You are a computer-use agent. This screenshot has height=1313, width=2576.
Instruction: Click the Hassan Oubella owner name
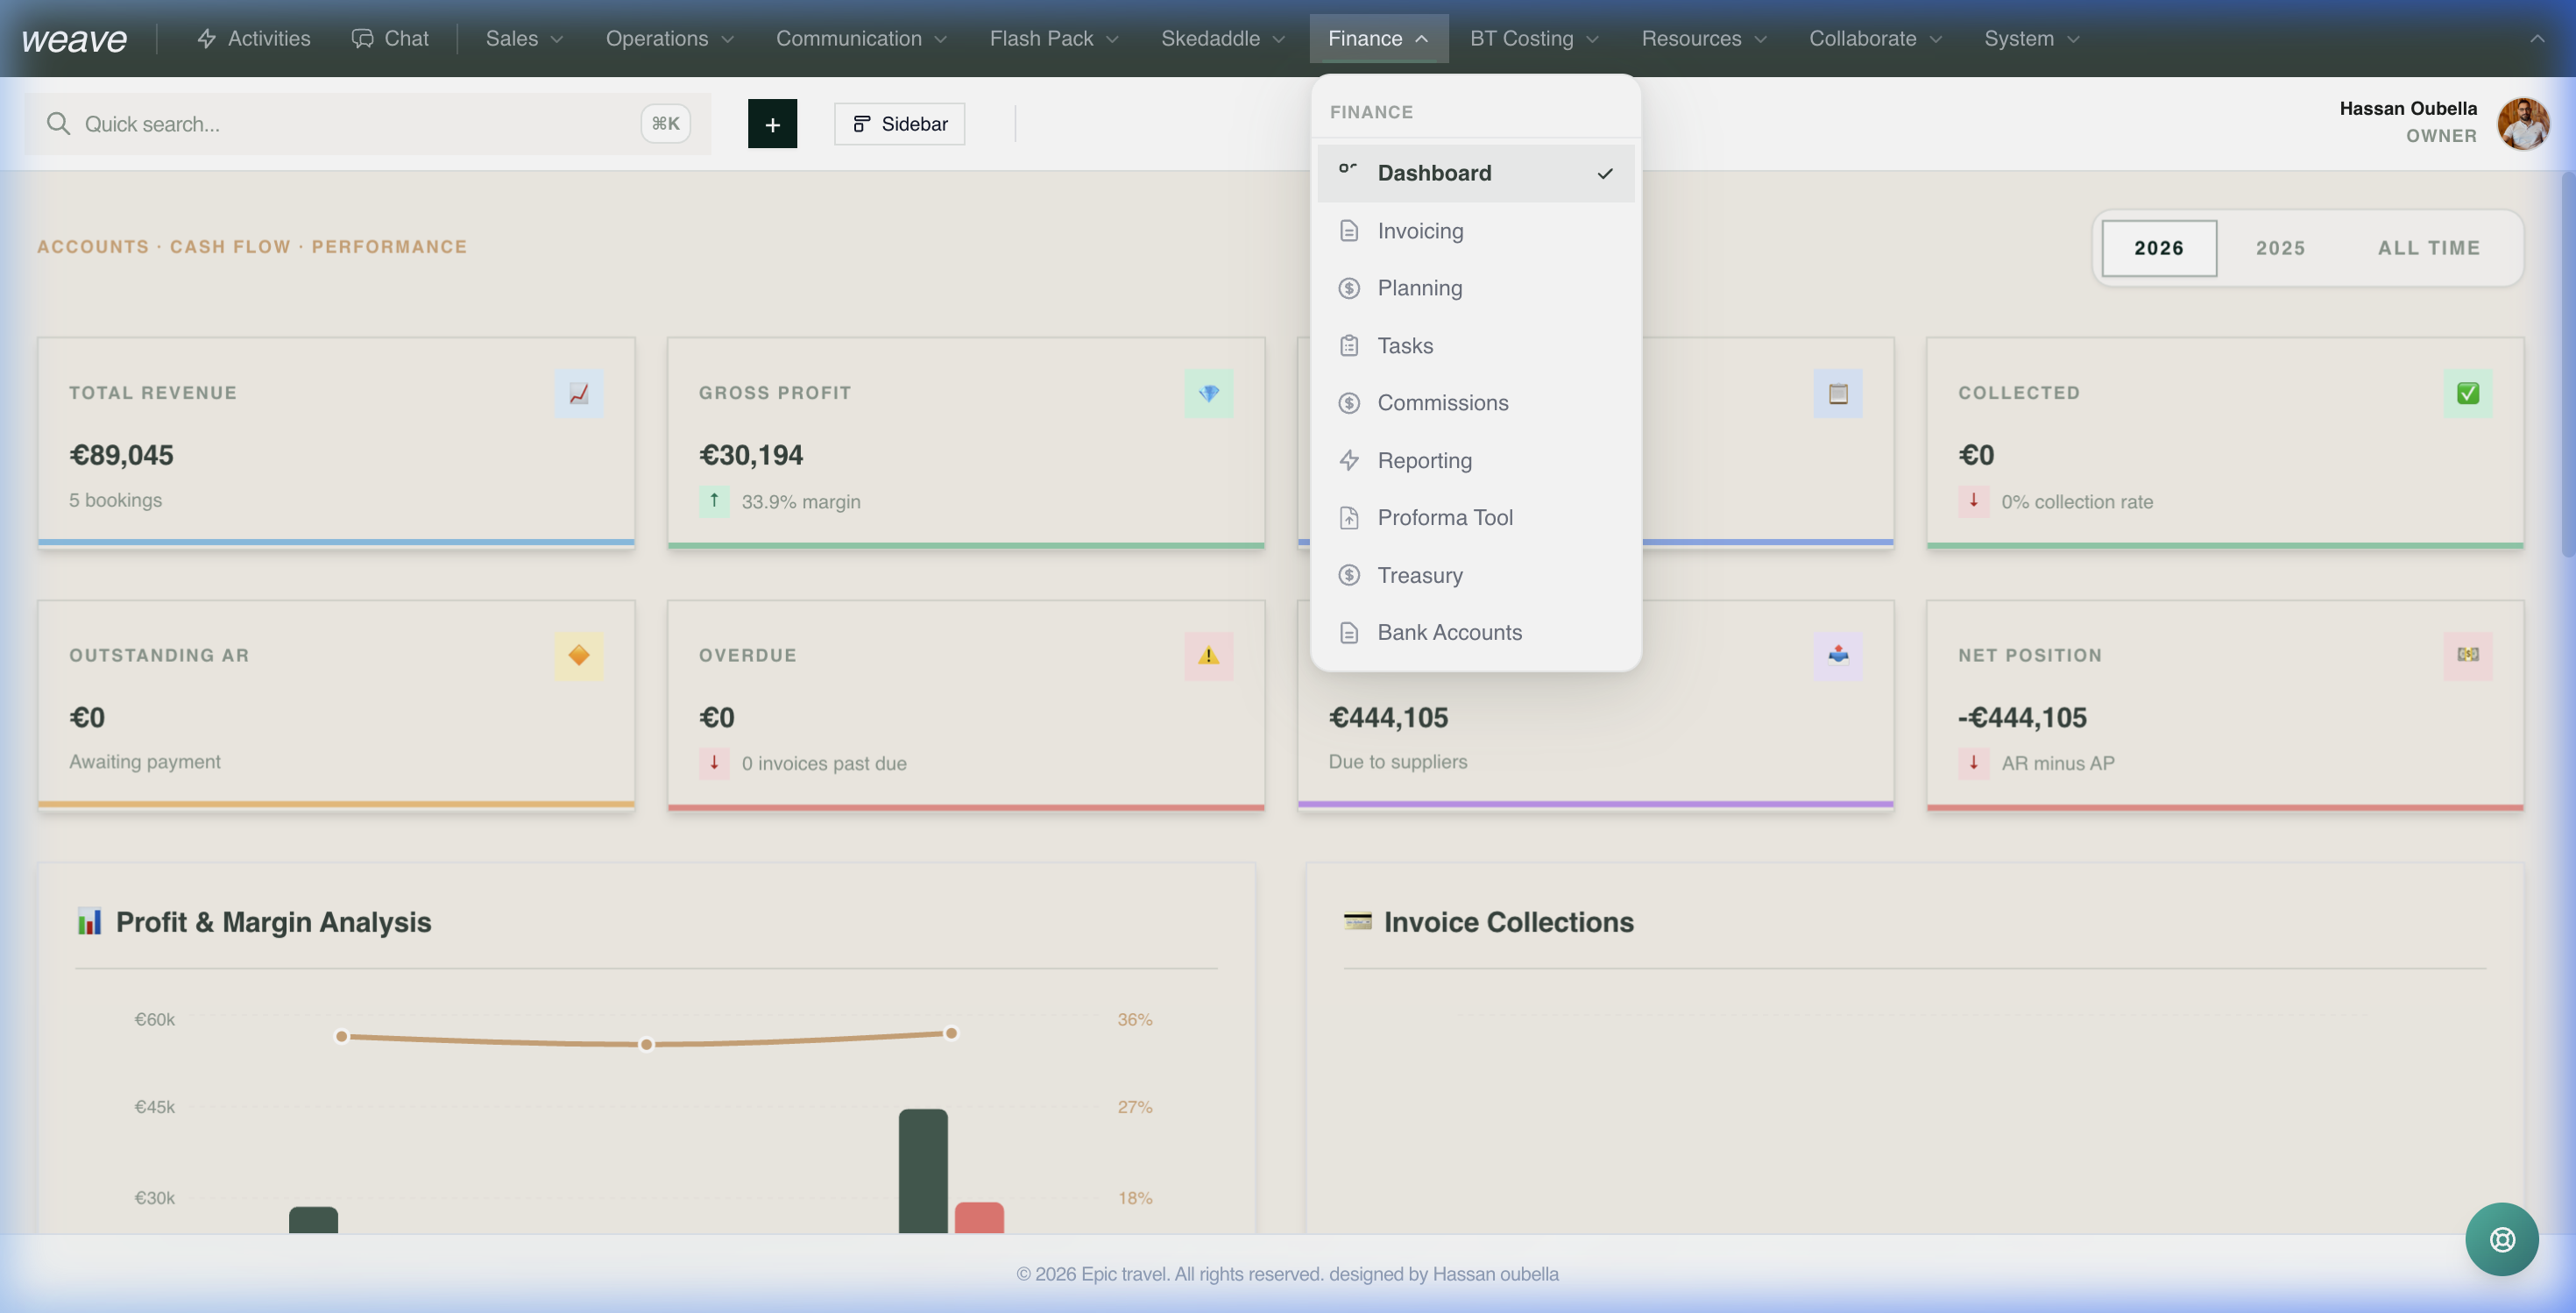click(x=2407, y=108)
